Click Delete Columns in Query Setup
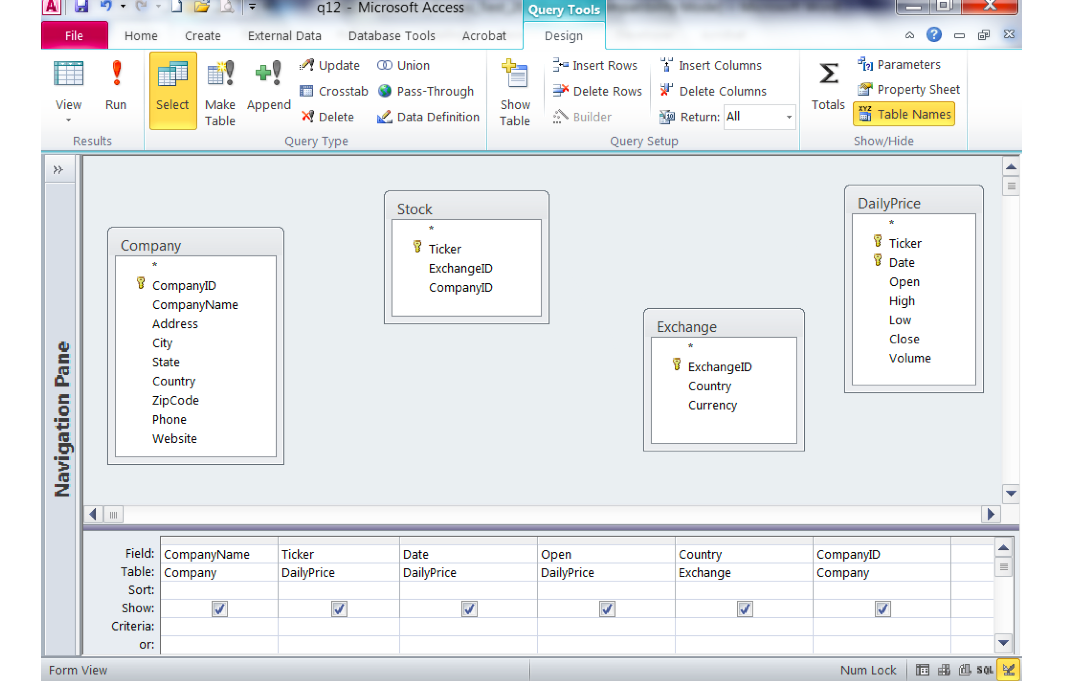This screenshot has width=1074, height=681. (712, 91)
